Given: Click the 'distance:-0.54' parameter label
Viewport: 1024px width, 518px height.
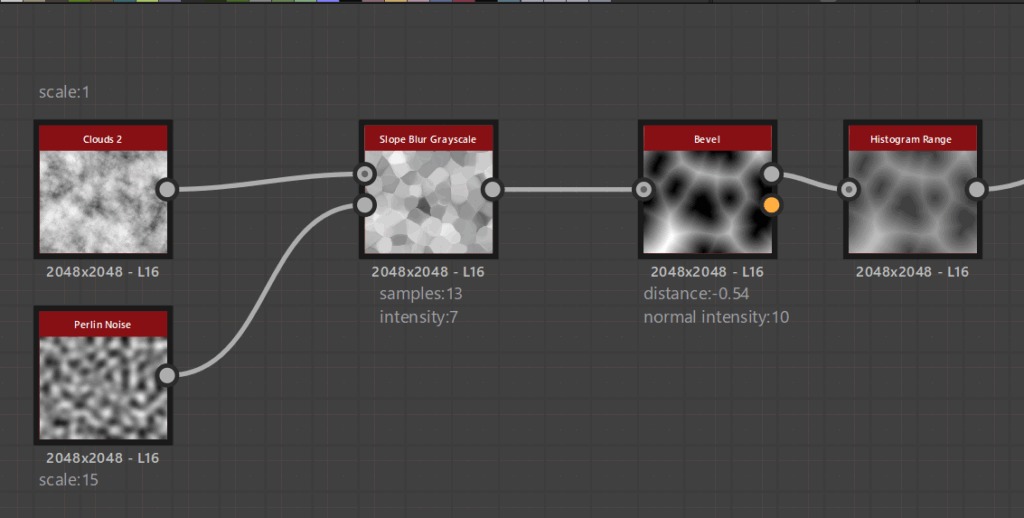Looking at the screenshot, I should pos(696,294).
